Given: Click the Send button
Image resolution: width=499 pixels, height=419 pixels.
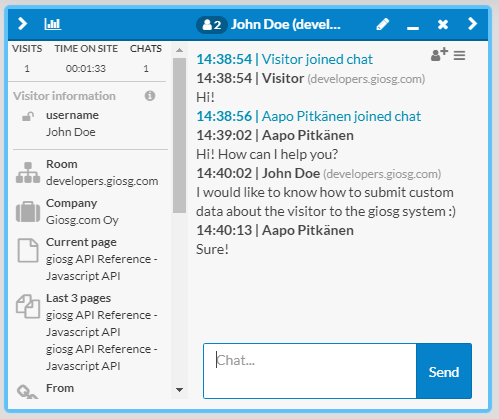Looking at the screenshot, I should coord(444,371).
